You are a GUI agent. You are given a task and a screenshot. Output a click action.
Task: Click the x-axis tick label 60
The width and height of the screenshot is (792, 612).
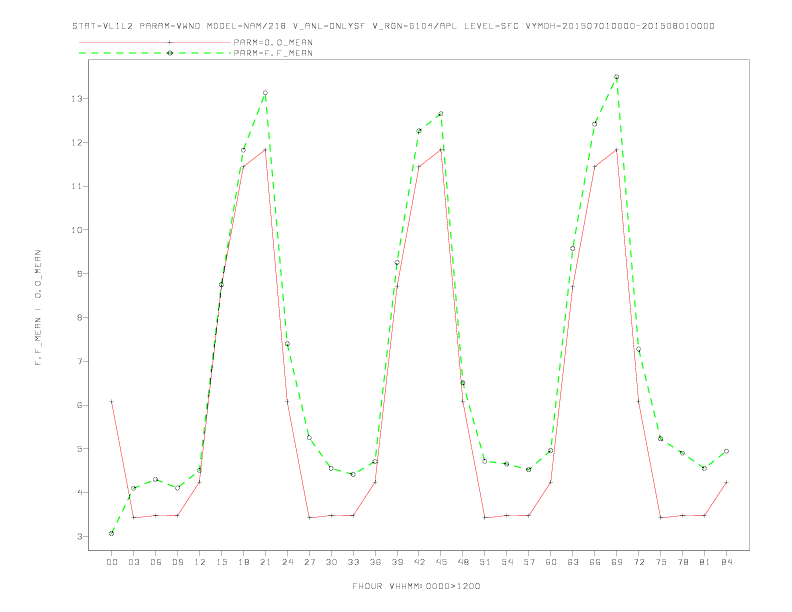(x=551, y=562)
